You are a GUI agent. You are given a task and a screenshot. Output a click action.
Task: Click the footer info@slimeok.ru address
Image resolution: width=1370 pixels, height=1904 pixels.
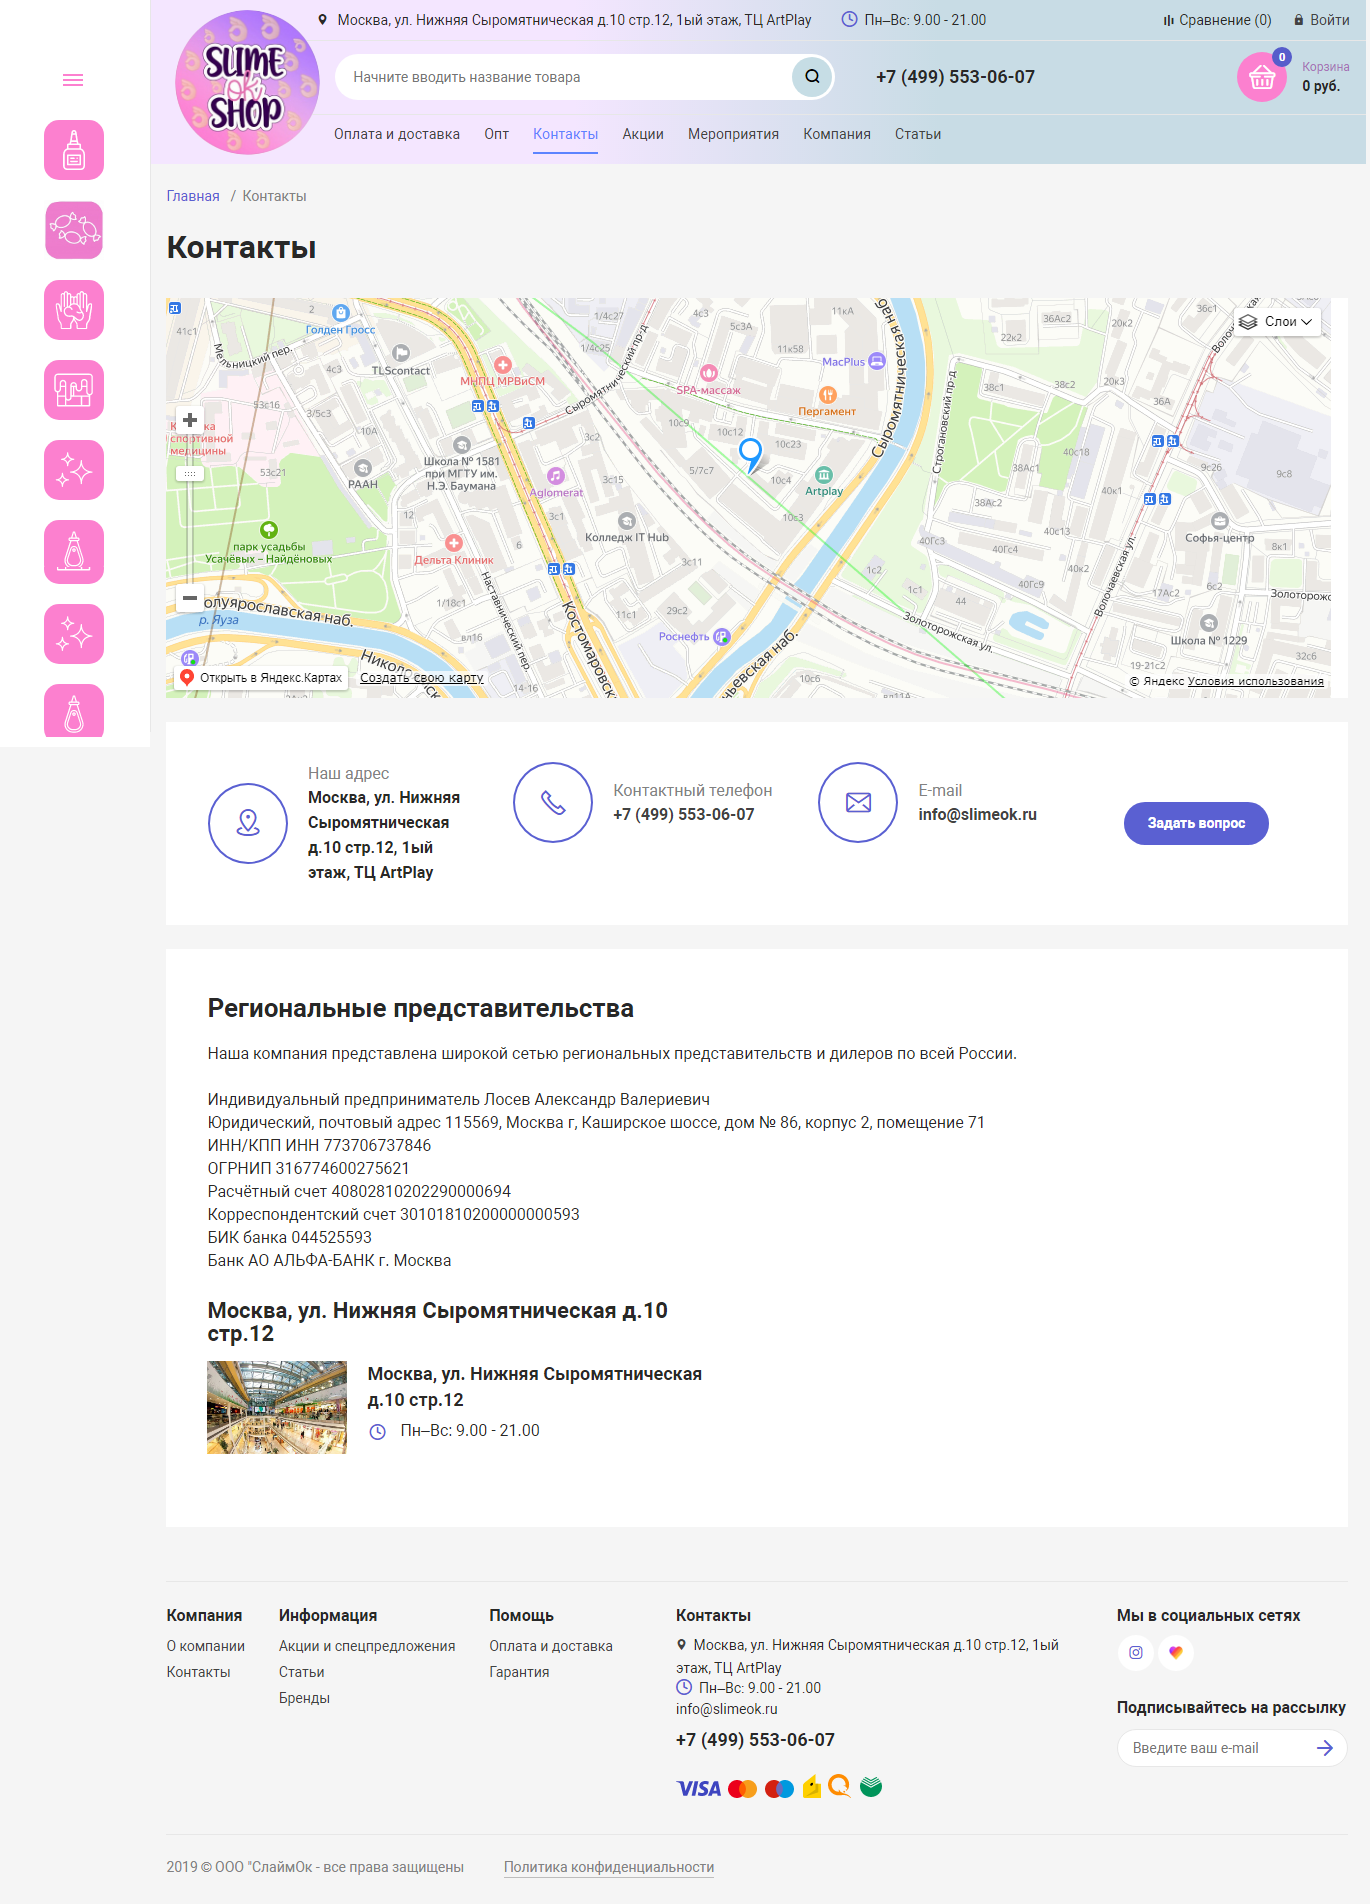[x=726, y=1709]
